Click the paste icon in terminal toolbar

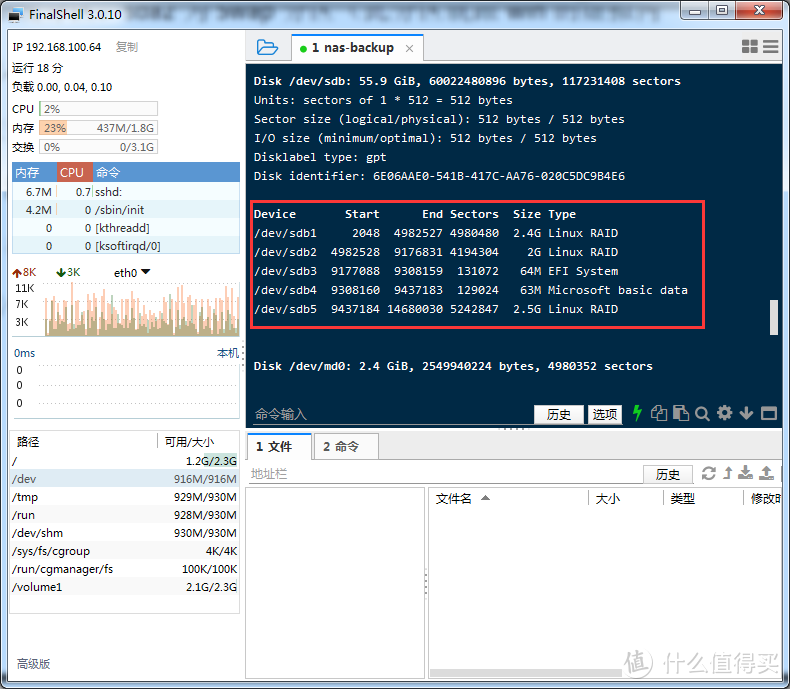coord(681,413)
